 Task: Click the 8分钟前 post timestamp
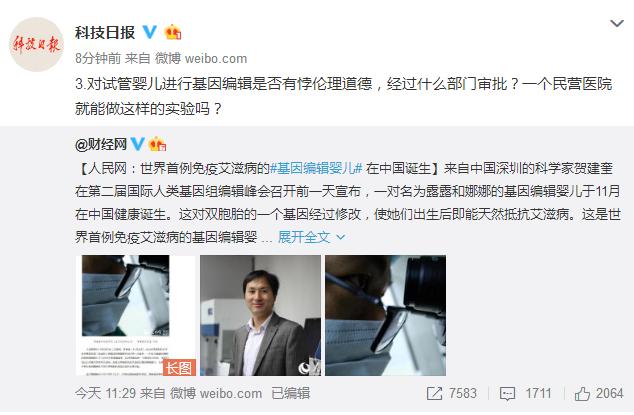click(x=98, y=58)
